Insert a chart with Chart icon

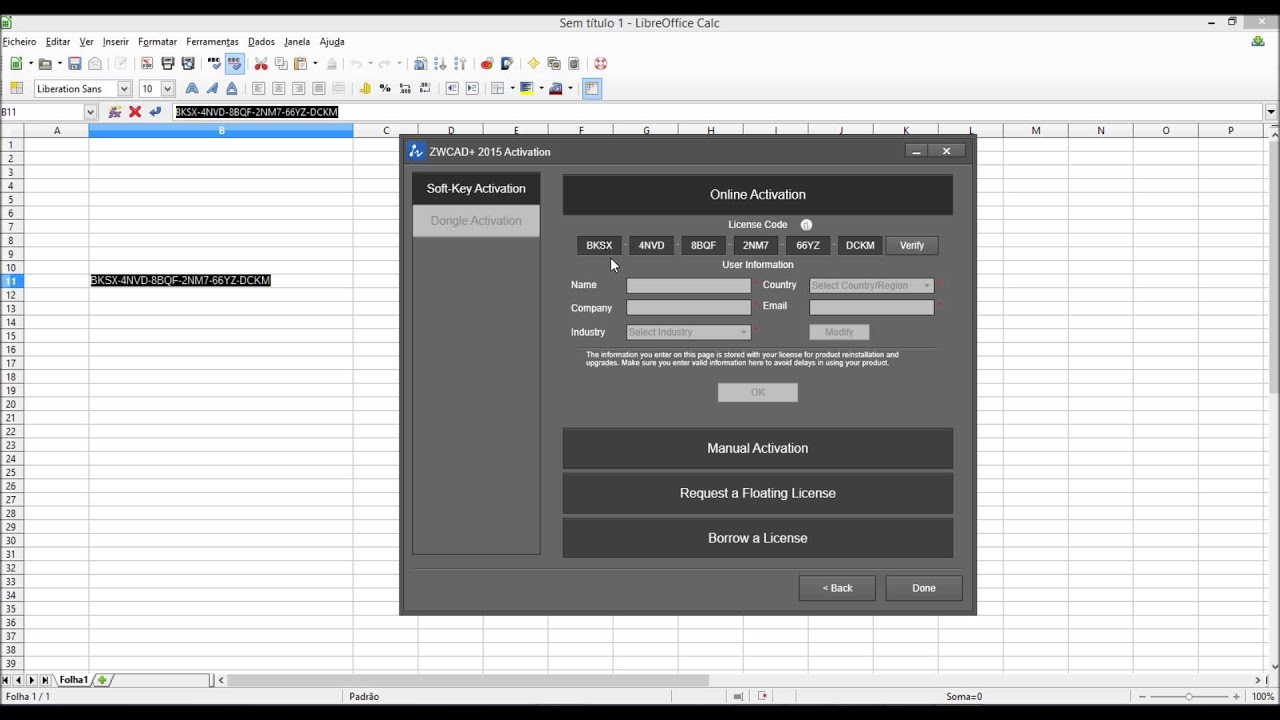pyautogui.click(x=487, y=64)
